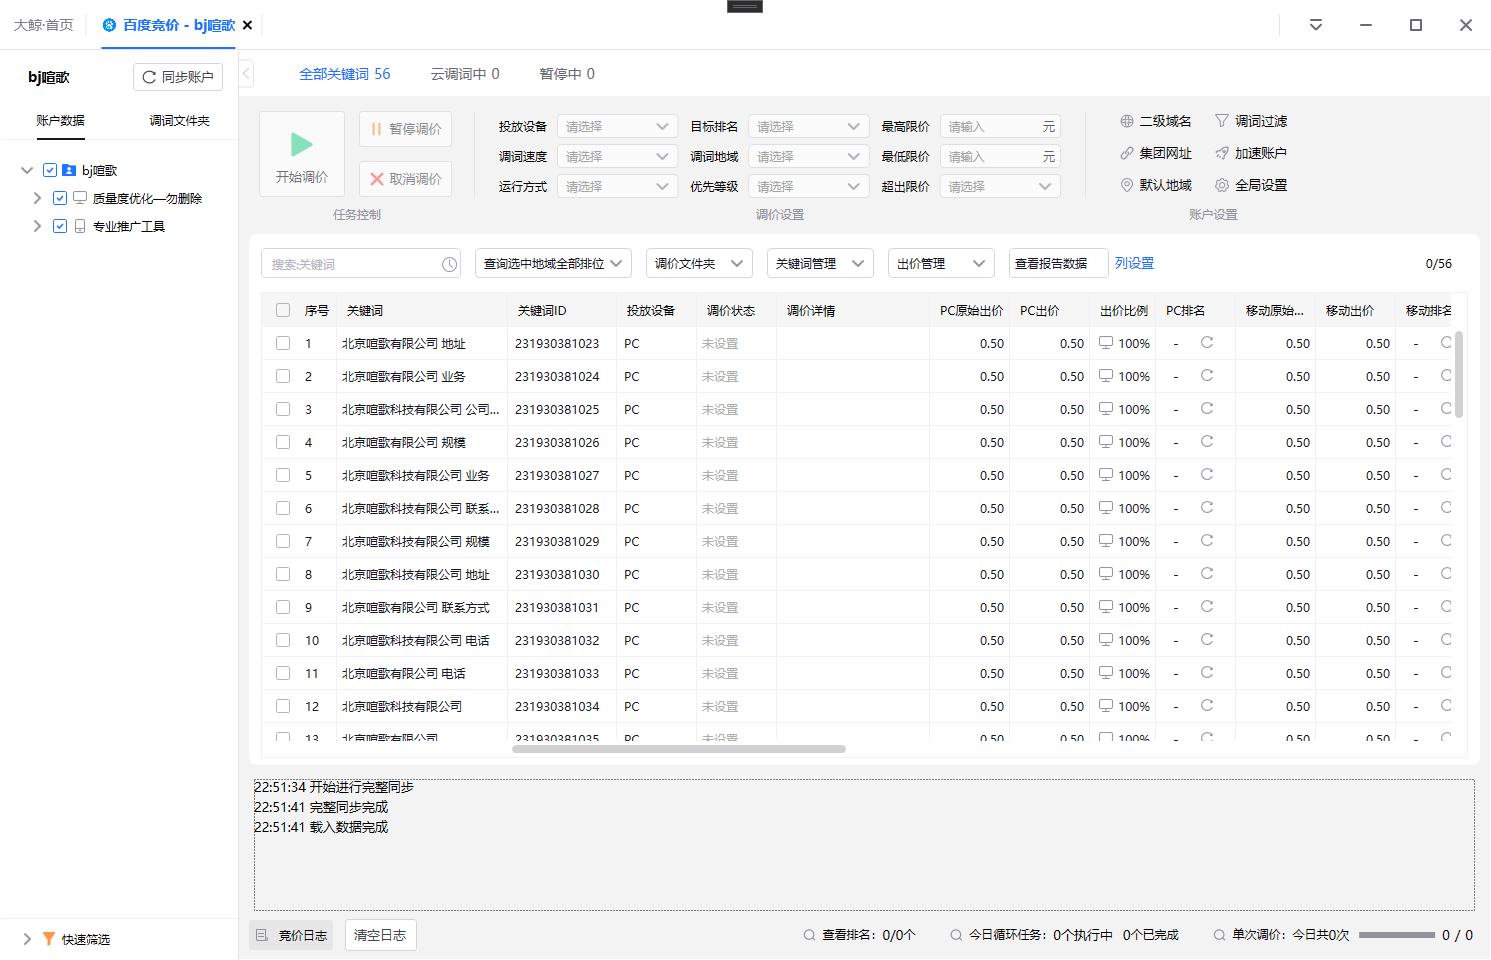Open the 查询选中地域全部排位 dropdown
Screen dimensions: 1491x960
tap(553, 263)
